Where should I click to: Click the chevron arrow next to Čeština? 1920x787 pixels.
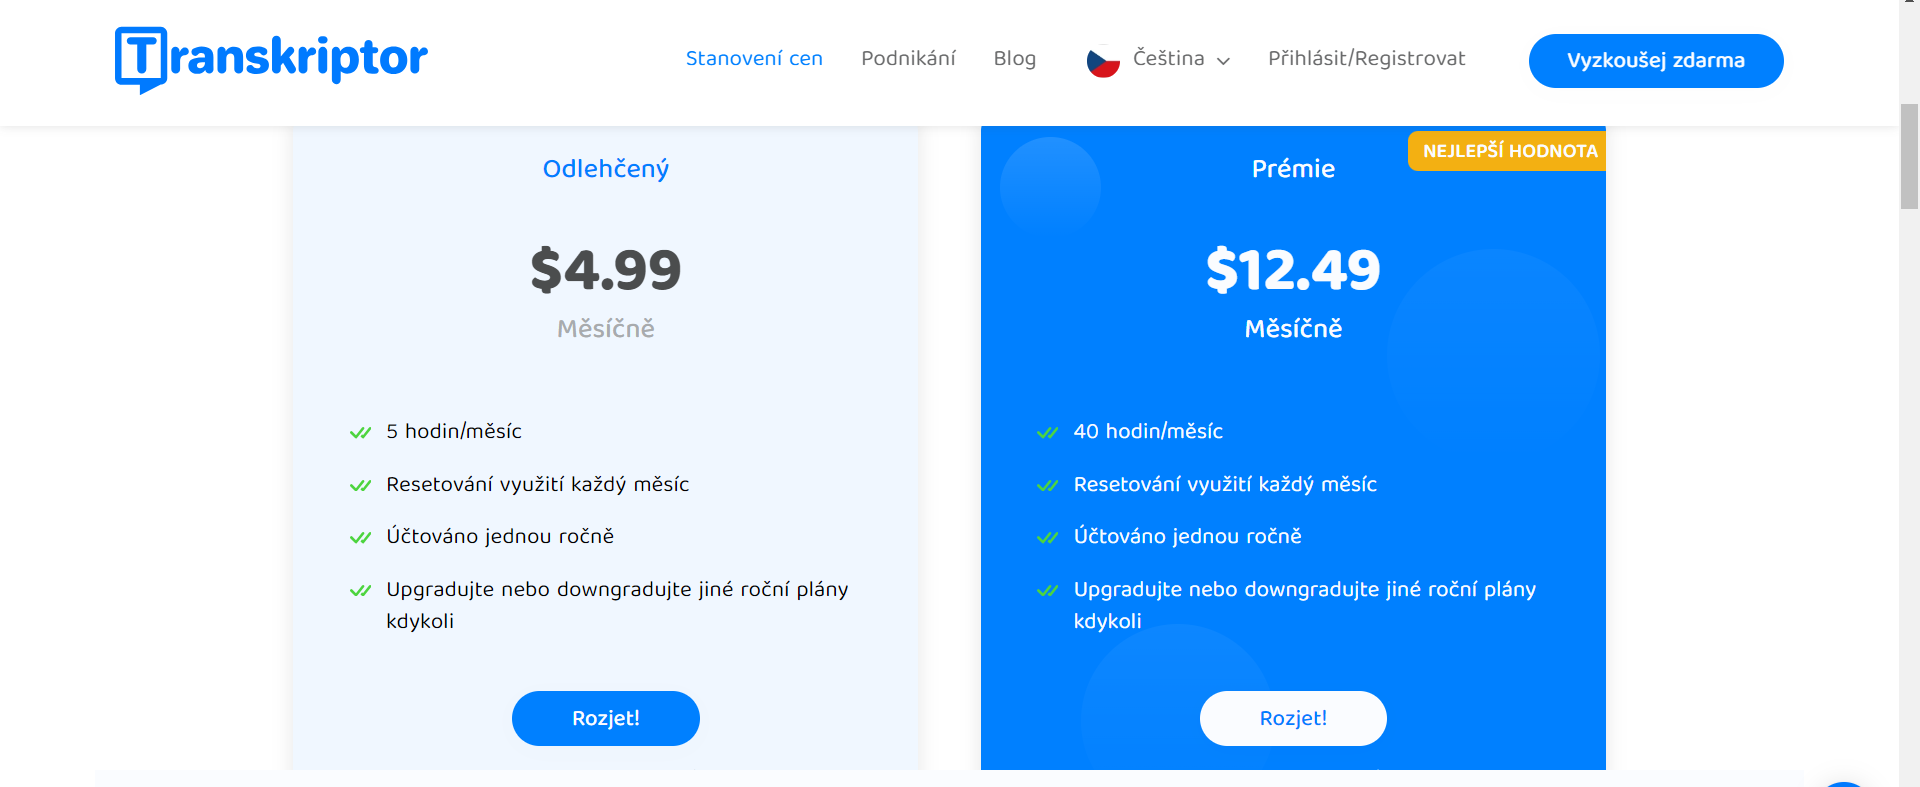[1223, 61]
